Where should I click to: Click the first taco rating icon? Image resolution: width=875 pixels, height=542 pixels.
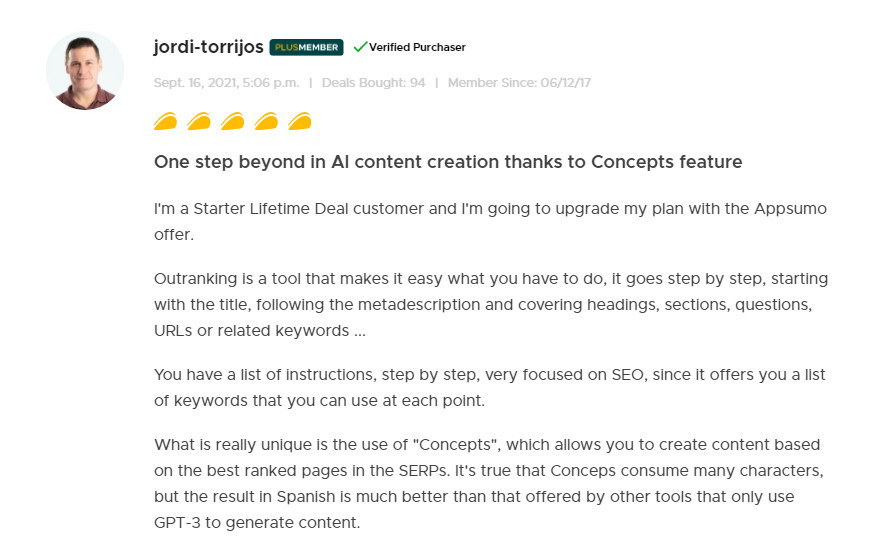[166, 121]
